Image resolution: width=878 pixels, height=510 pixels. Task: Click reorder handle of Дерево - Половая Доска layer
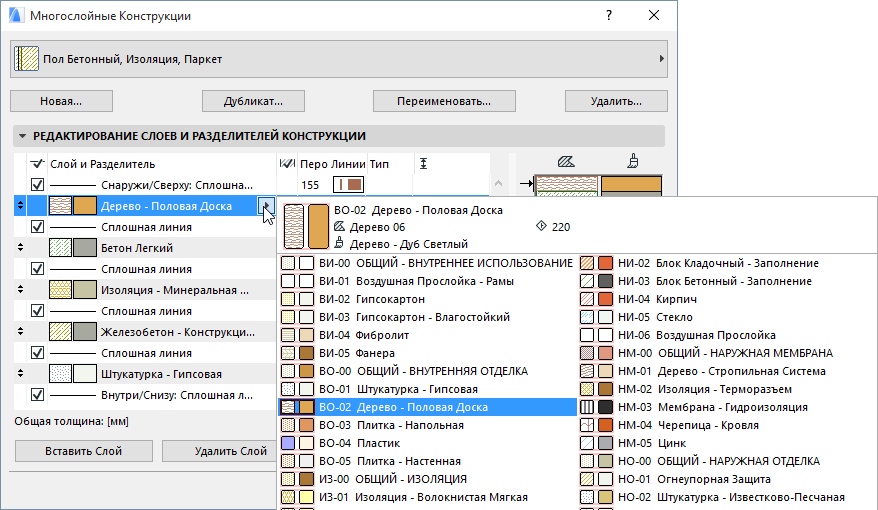(20, 206)
